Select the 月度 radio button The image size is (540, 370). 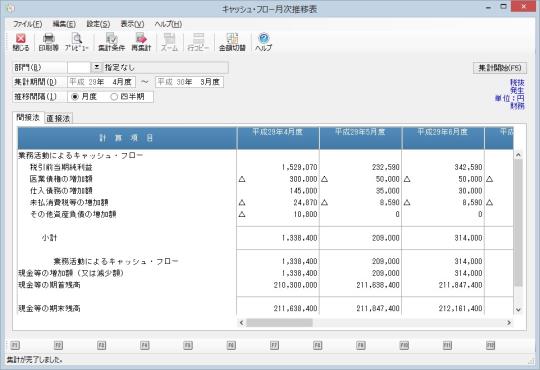(x=75, y=97)
